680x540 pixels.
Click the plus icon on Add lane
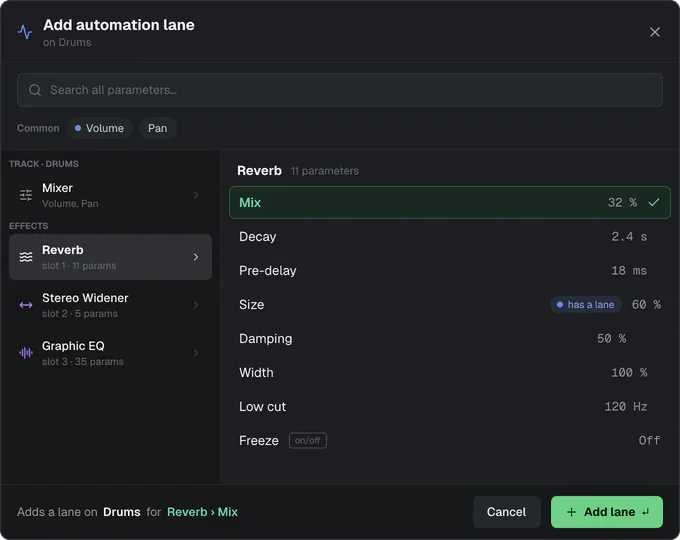(572, 512)
